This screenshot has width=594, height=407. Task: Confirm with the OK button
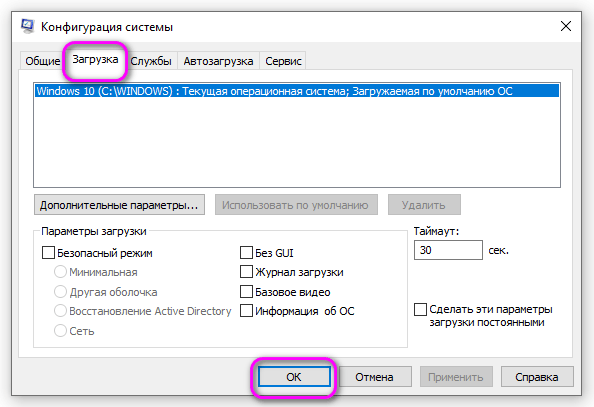pyautogui.click(x=294, y=377)
